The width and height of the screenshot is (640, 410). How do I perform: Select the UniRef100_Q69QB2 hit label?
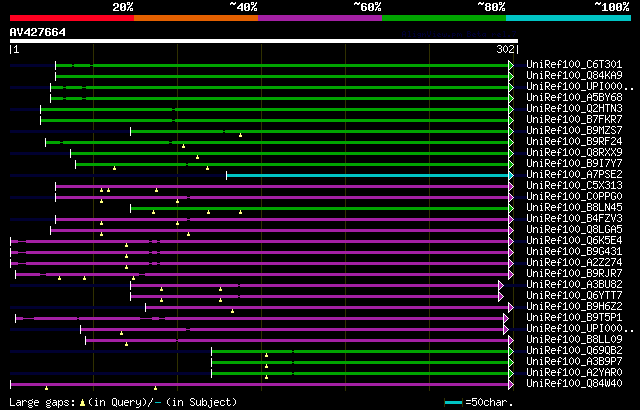tap(574, 351)
